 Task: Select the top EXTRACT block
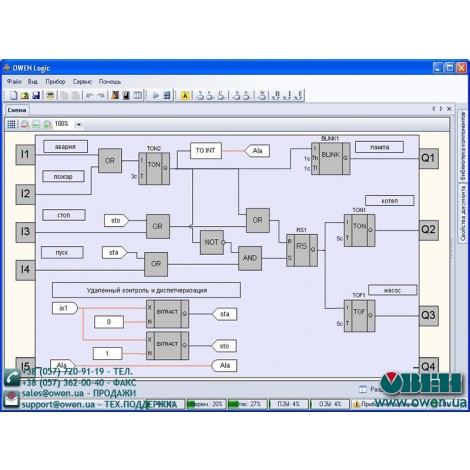(x=167, y=314)
